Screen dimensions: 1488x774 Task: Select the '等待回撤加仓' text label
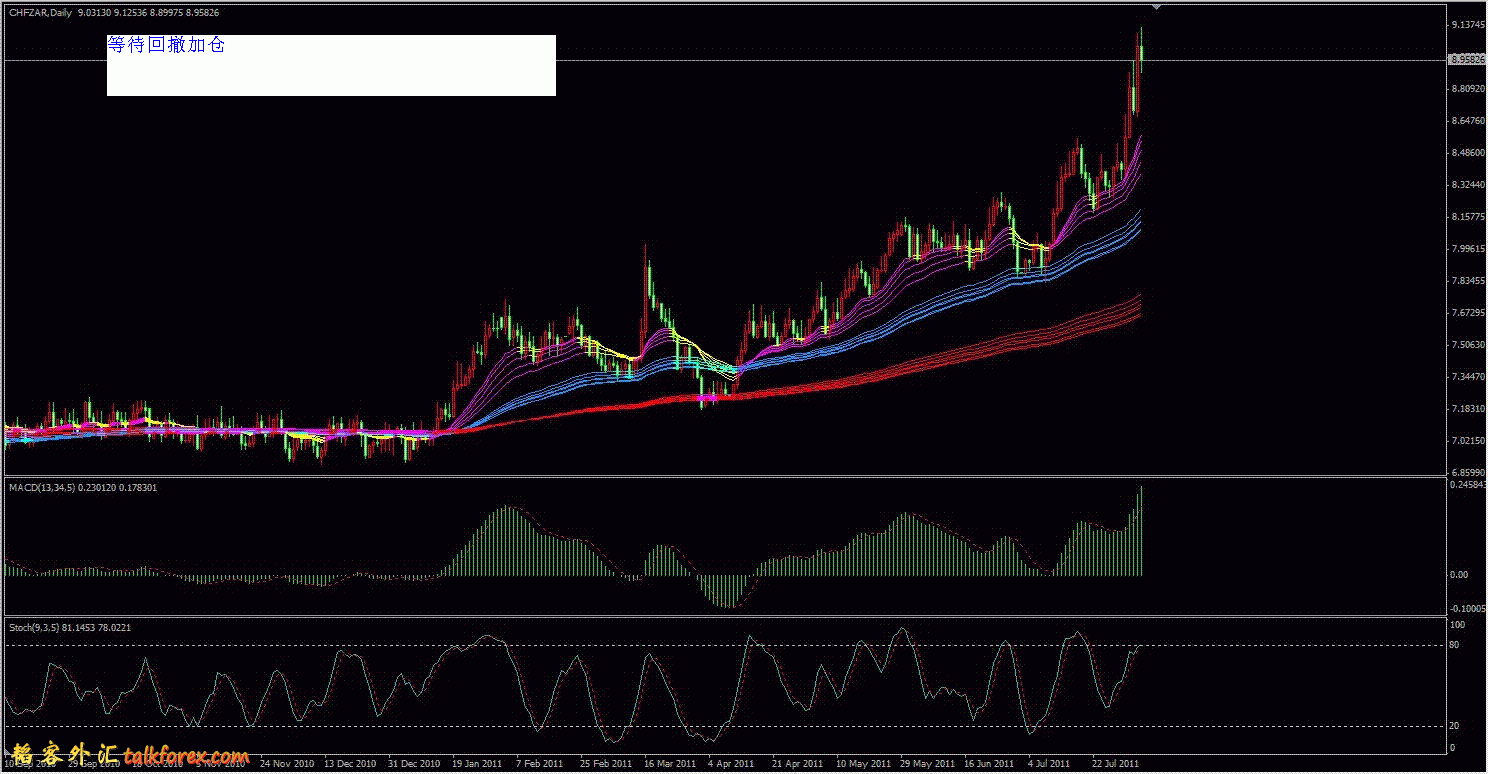coord(166,45)
